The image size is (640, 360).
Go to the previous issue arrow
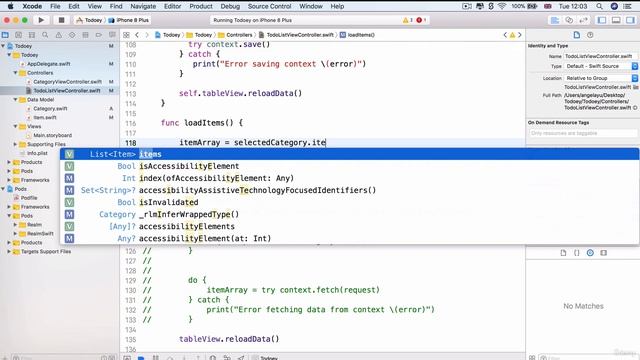[x=505, y=35]
